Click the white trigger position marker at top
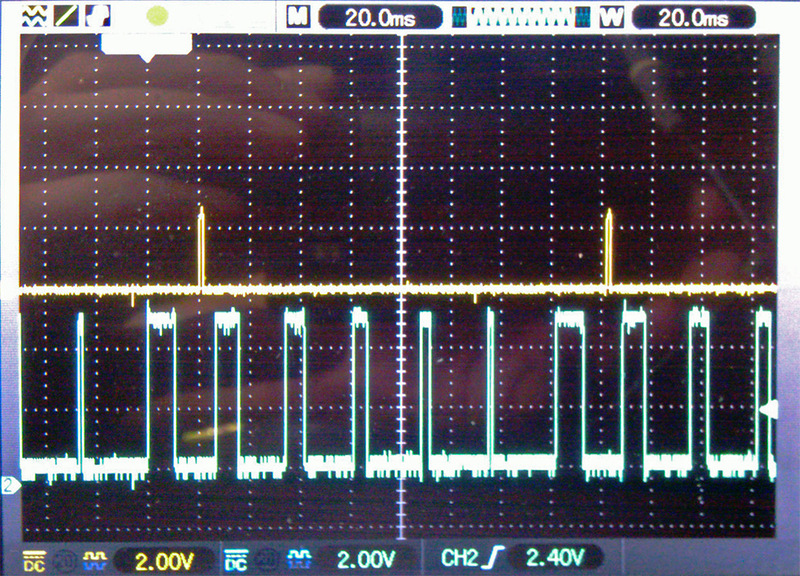Viewport: 800px width, 576px height. coord(147,46)
